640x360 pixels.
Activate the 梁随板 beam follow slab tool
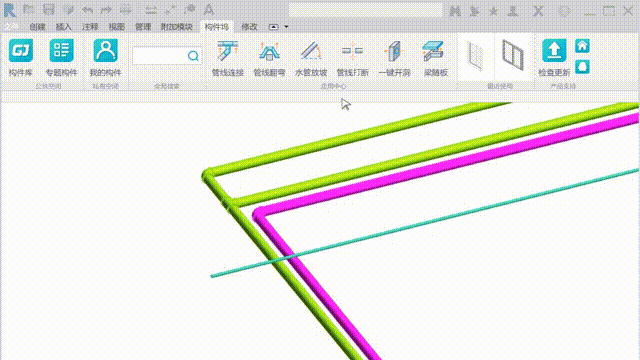[436, 58]
